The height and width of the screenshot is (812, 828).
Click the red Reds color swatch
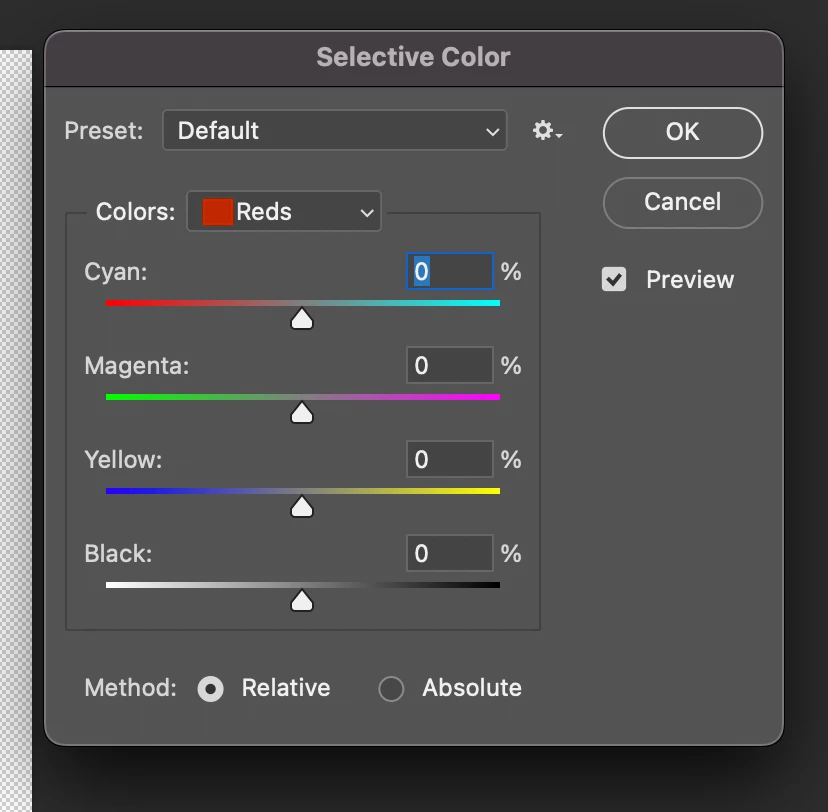click(x=218, y=212)
